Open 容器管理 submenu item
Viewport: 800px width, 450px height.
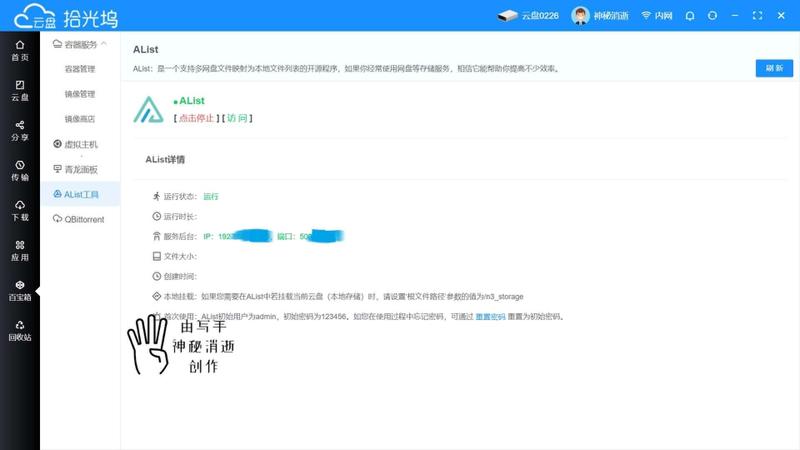[x=80, y=69]
